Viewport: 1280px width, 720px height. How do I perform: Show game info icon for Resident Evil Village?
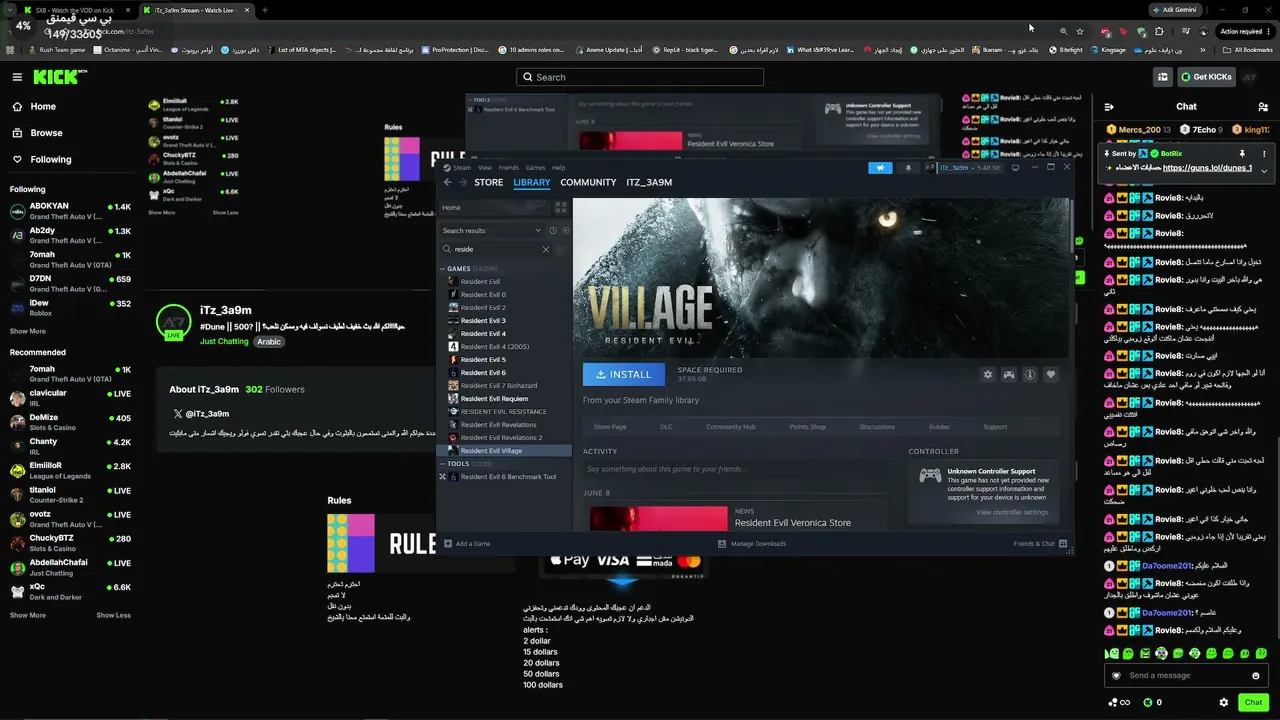coord(1030,375)
